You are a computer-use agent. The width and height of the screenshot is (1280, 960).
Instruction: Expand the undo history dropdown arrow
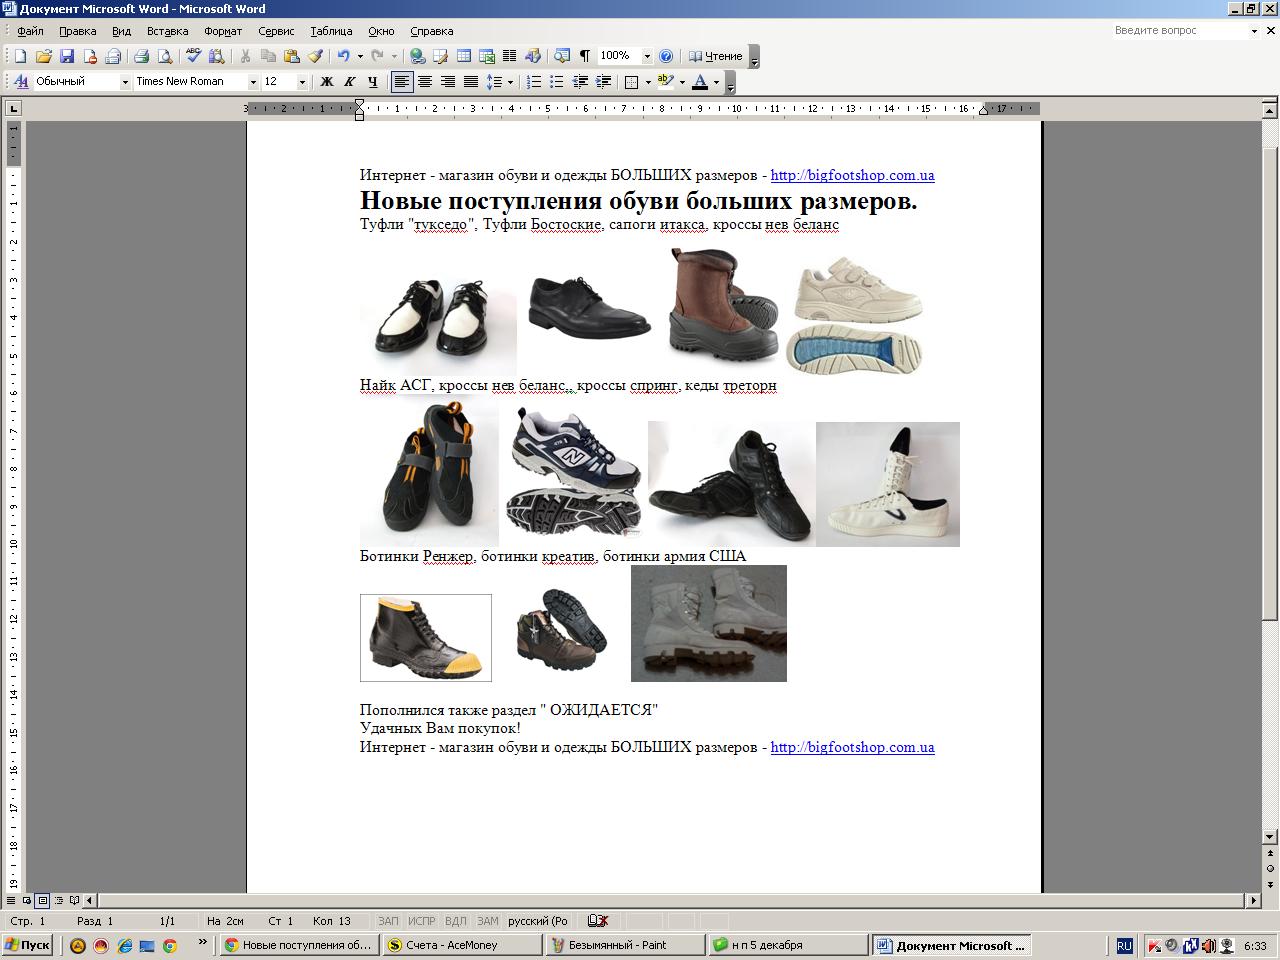point(360,57)
